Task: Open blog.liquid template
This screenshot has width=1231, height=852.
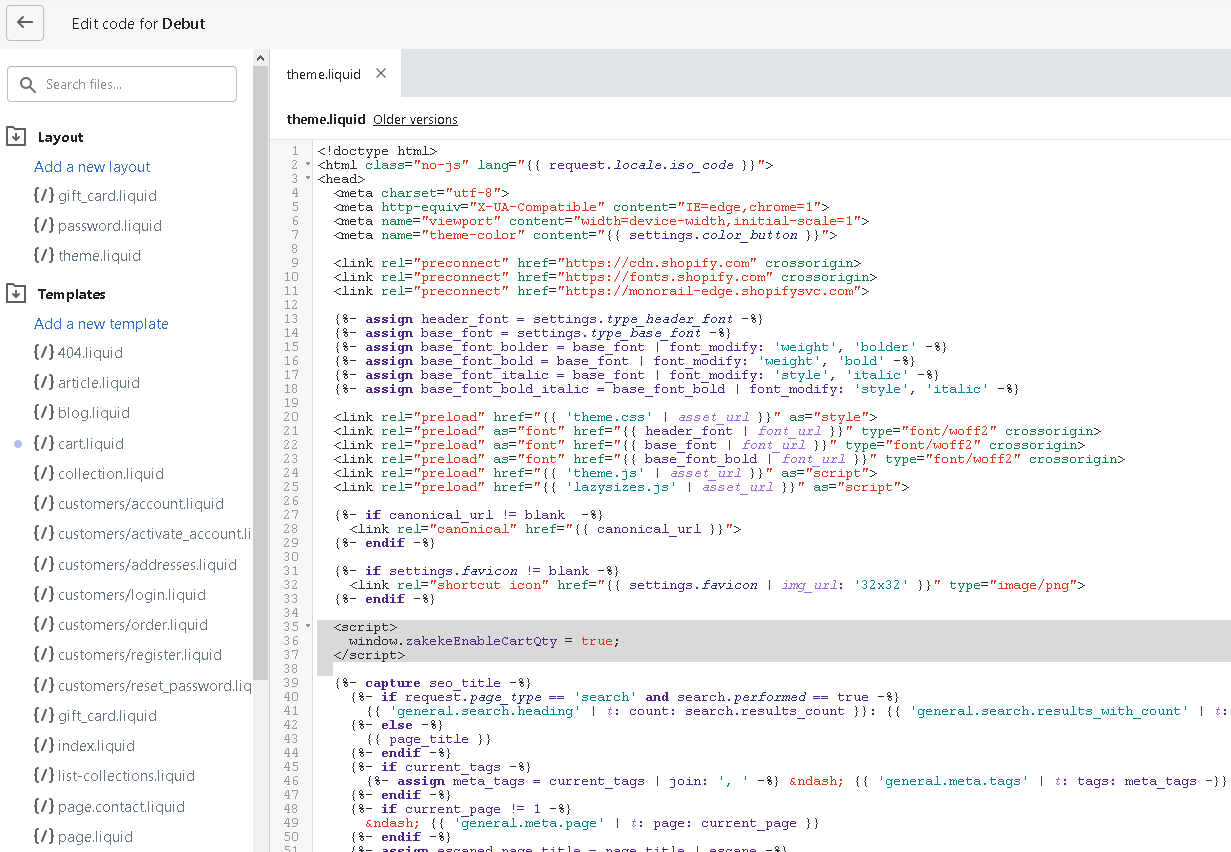Action: point(94,413)
